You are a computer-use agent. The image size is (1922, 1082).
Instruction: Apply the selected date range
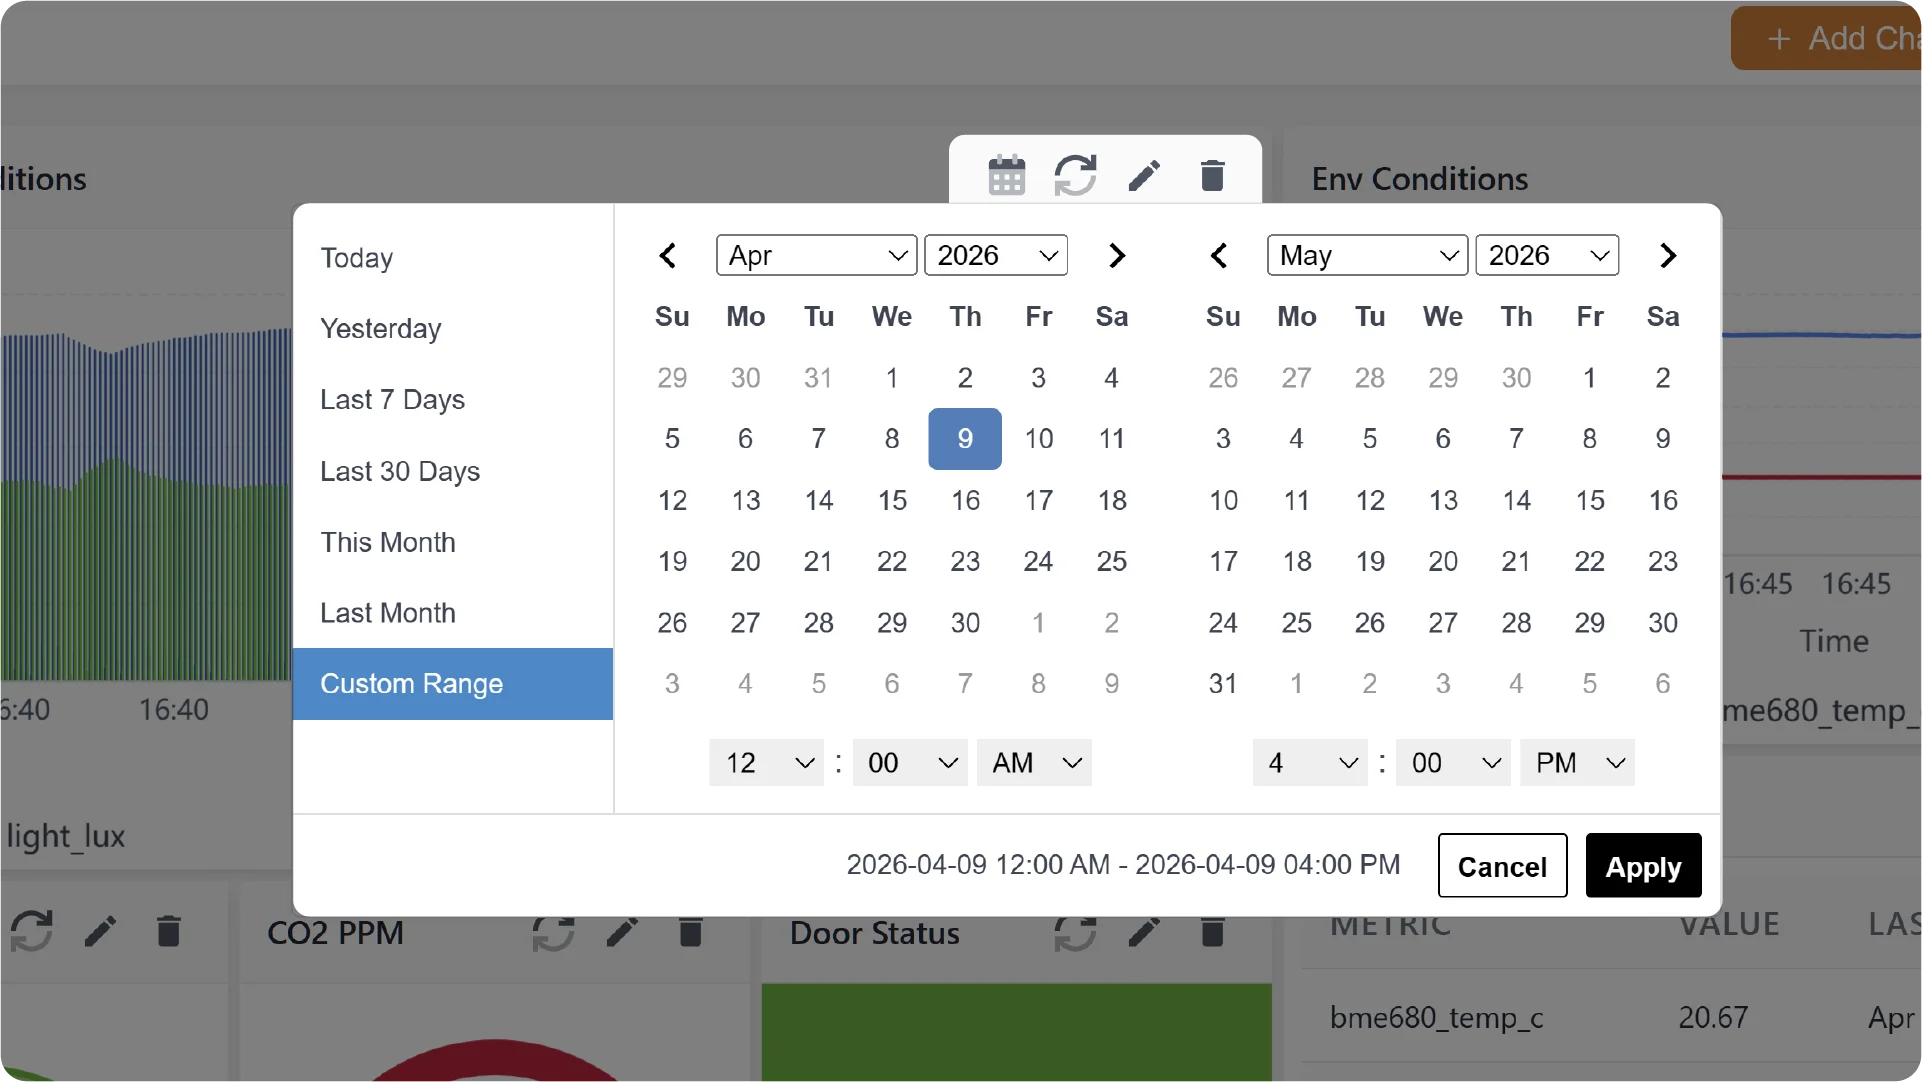pyautogui.click(x=1643, y=866)
